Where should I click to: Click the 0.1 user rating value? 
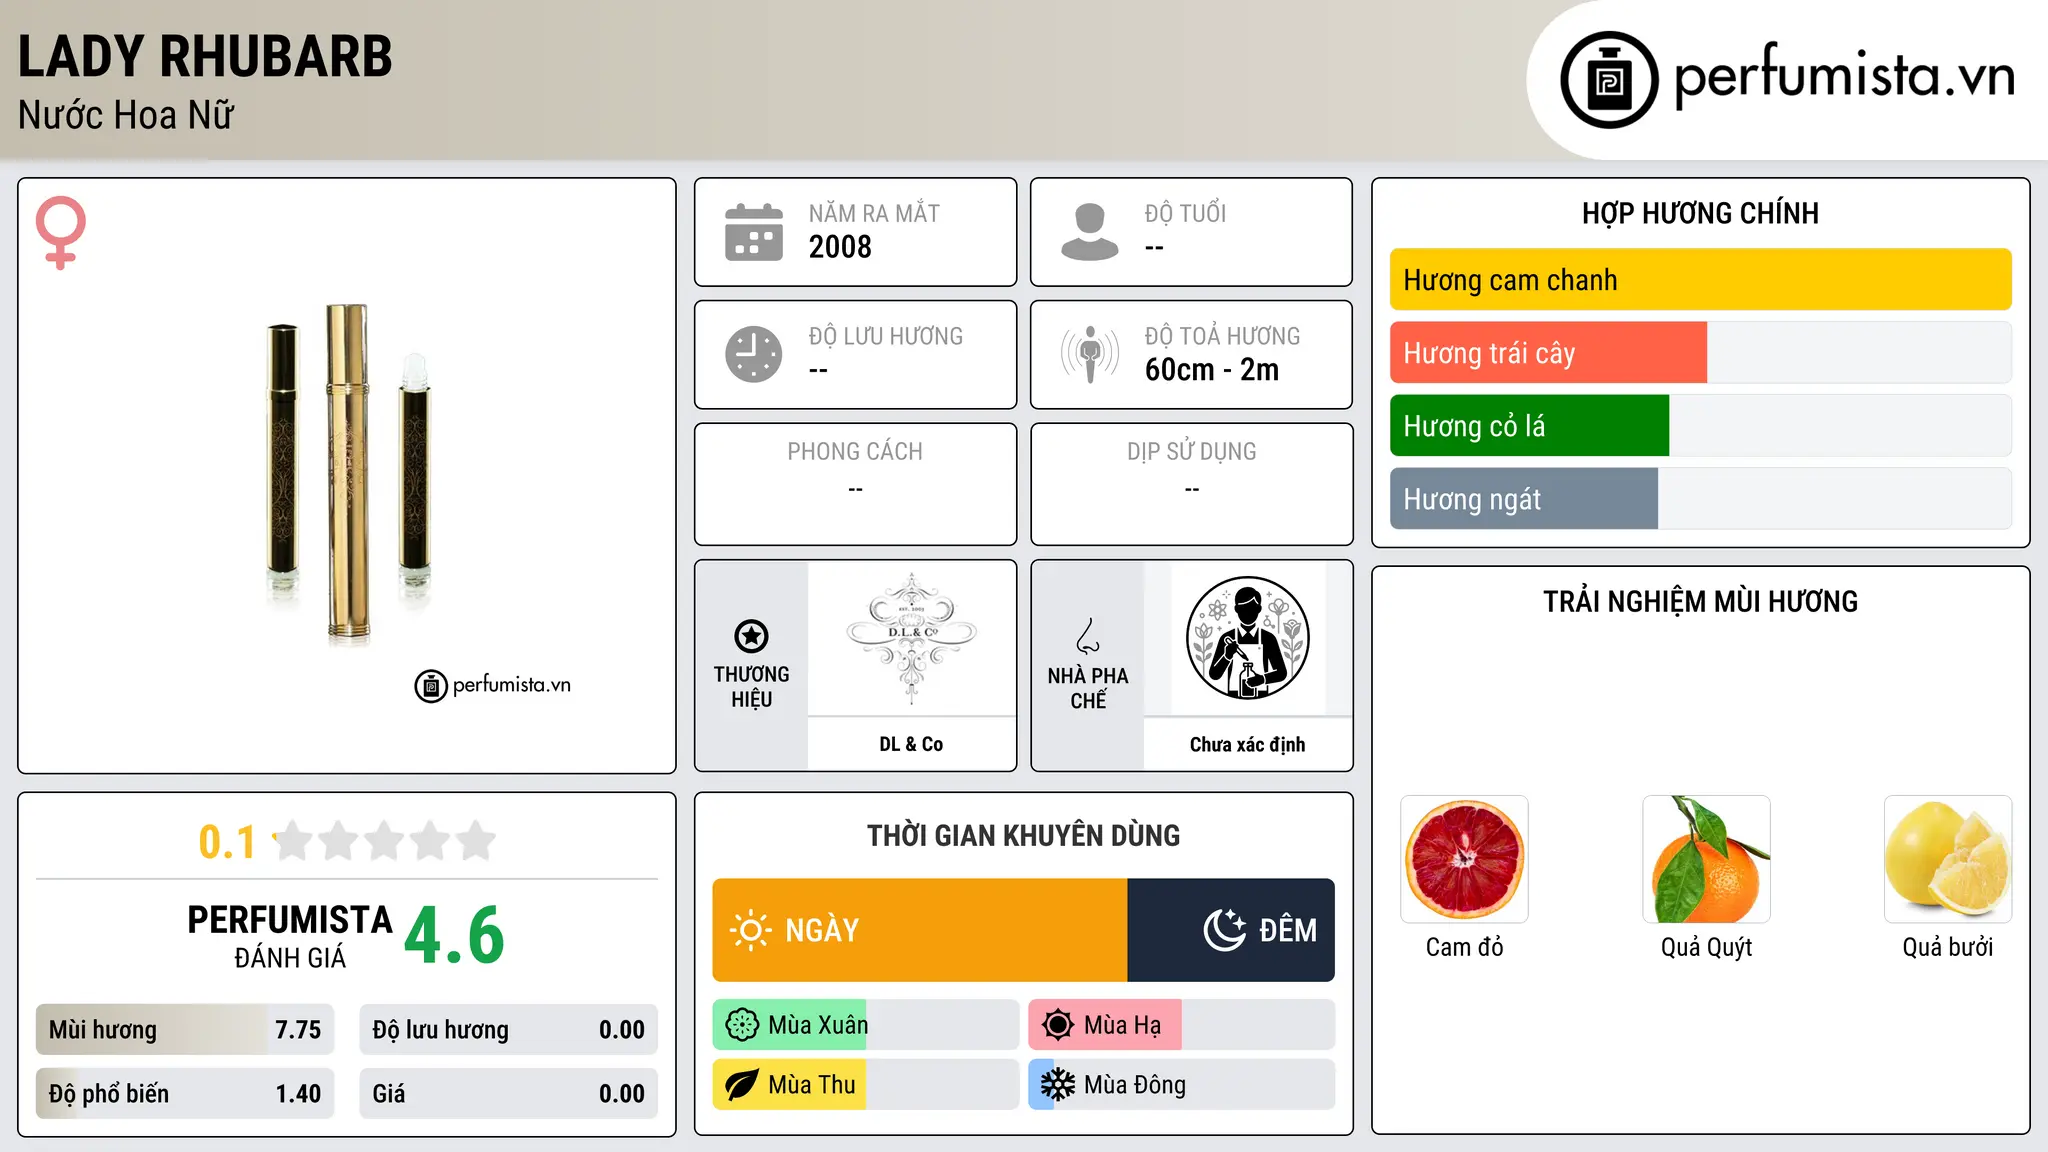pyautogui.click(x=227, y=842)
